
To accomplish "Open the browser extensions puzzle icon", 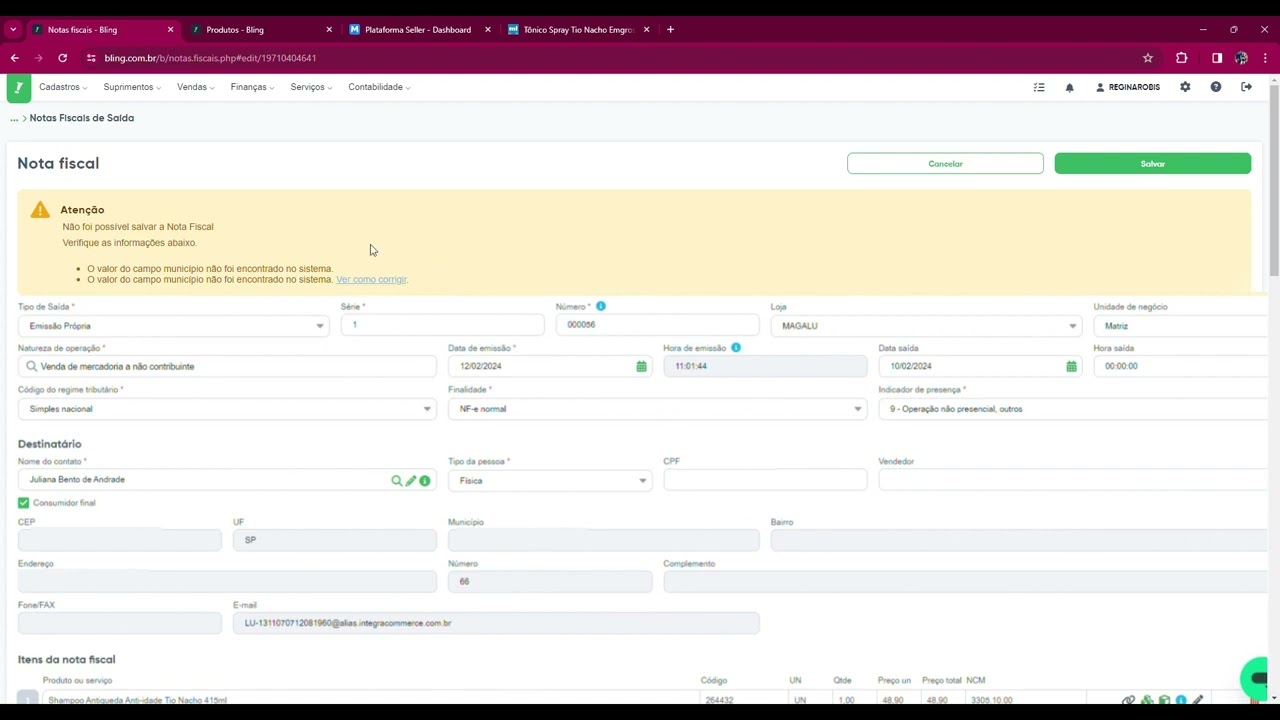I will [1181, 58].
